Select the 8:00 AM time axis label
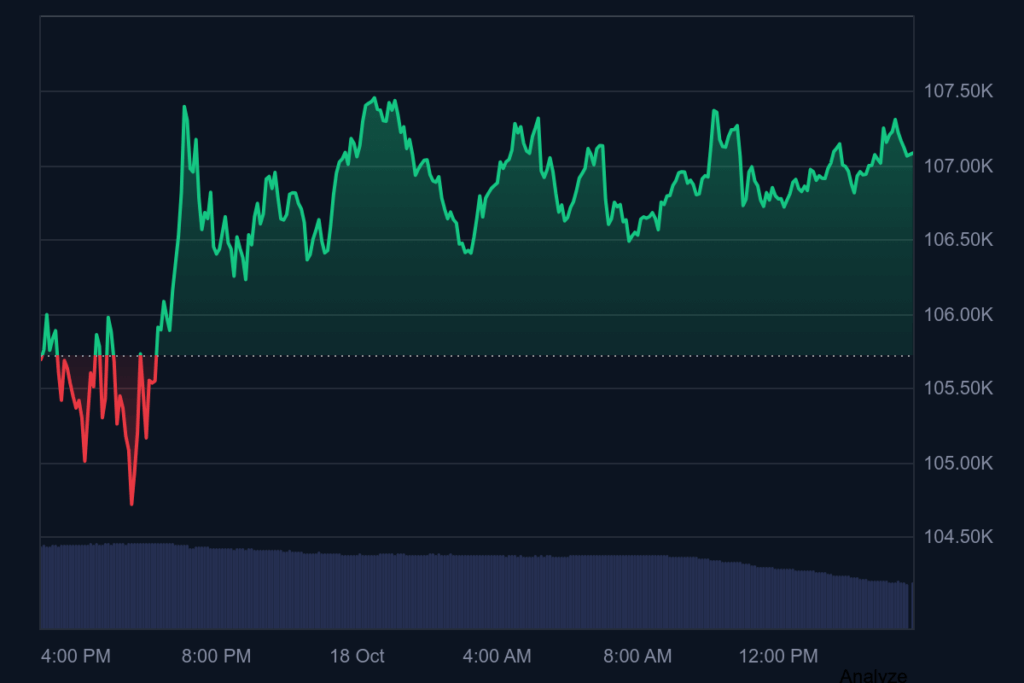 (637, 656)
